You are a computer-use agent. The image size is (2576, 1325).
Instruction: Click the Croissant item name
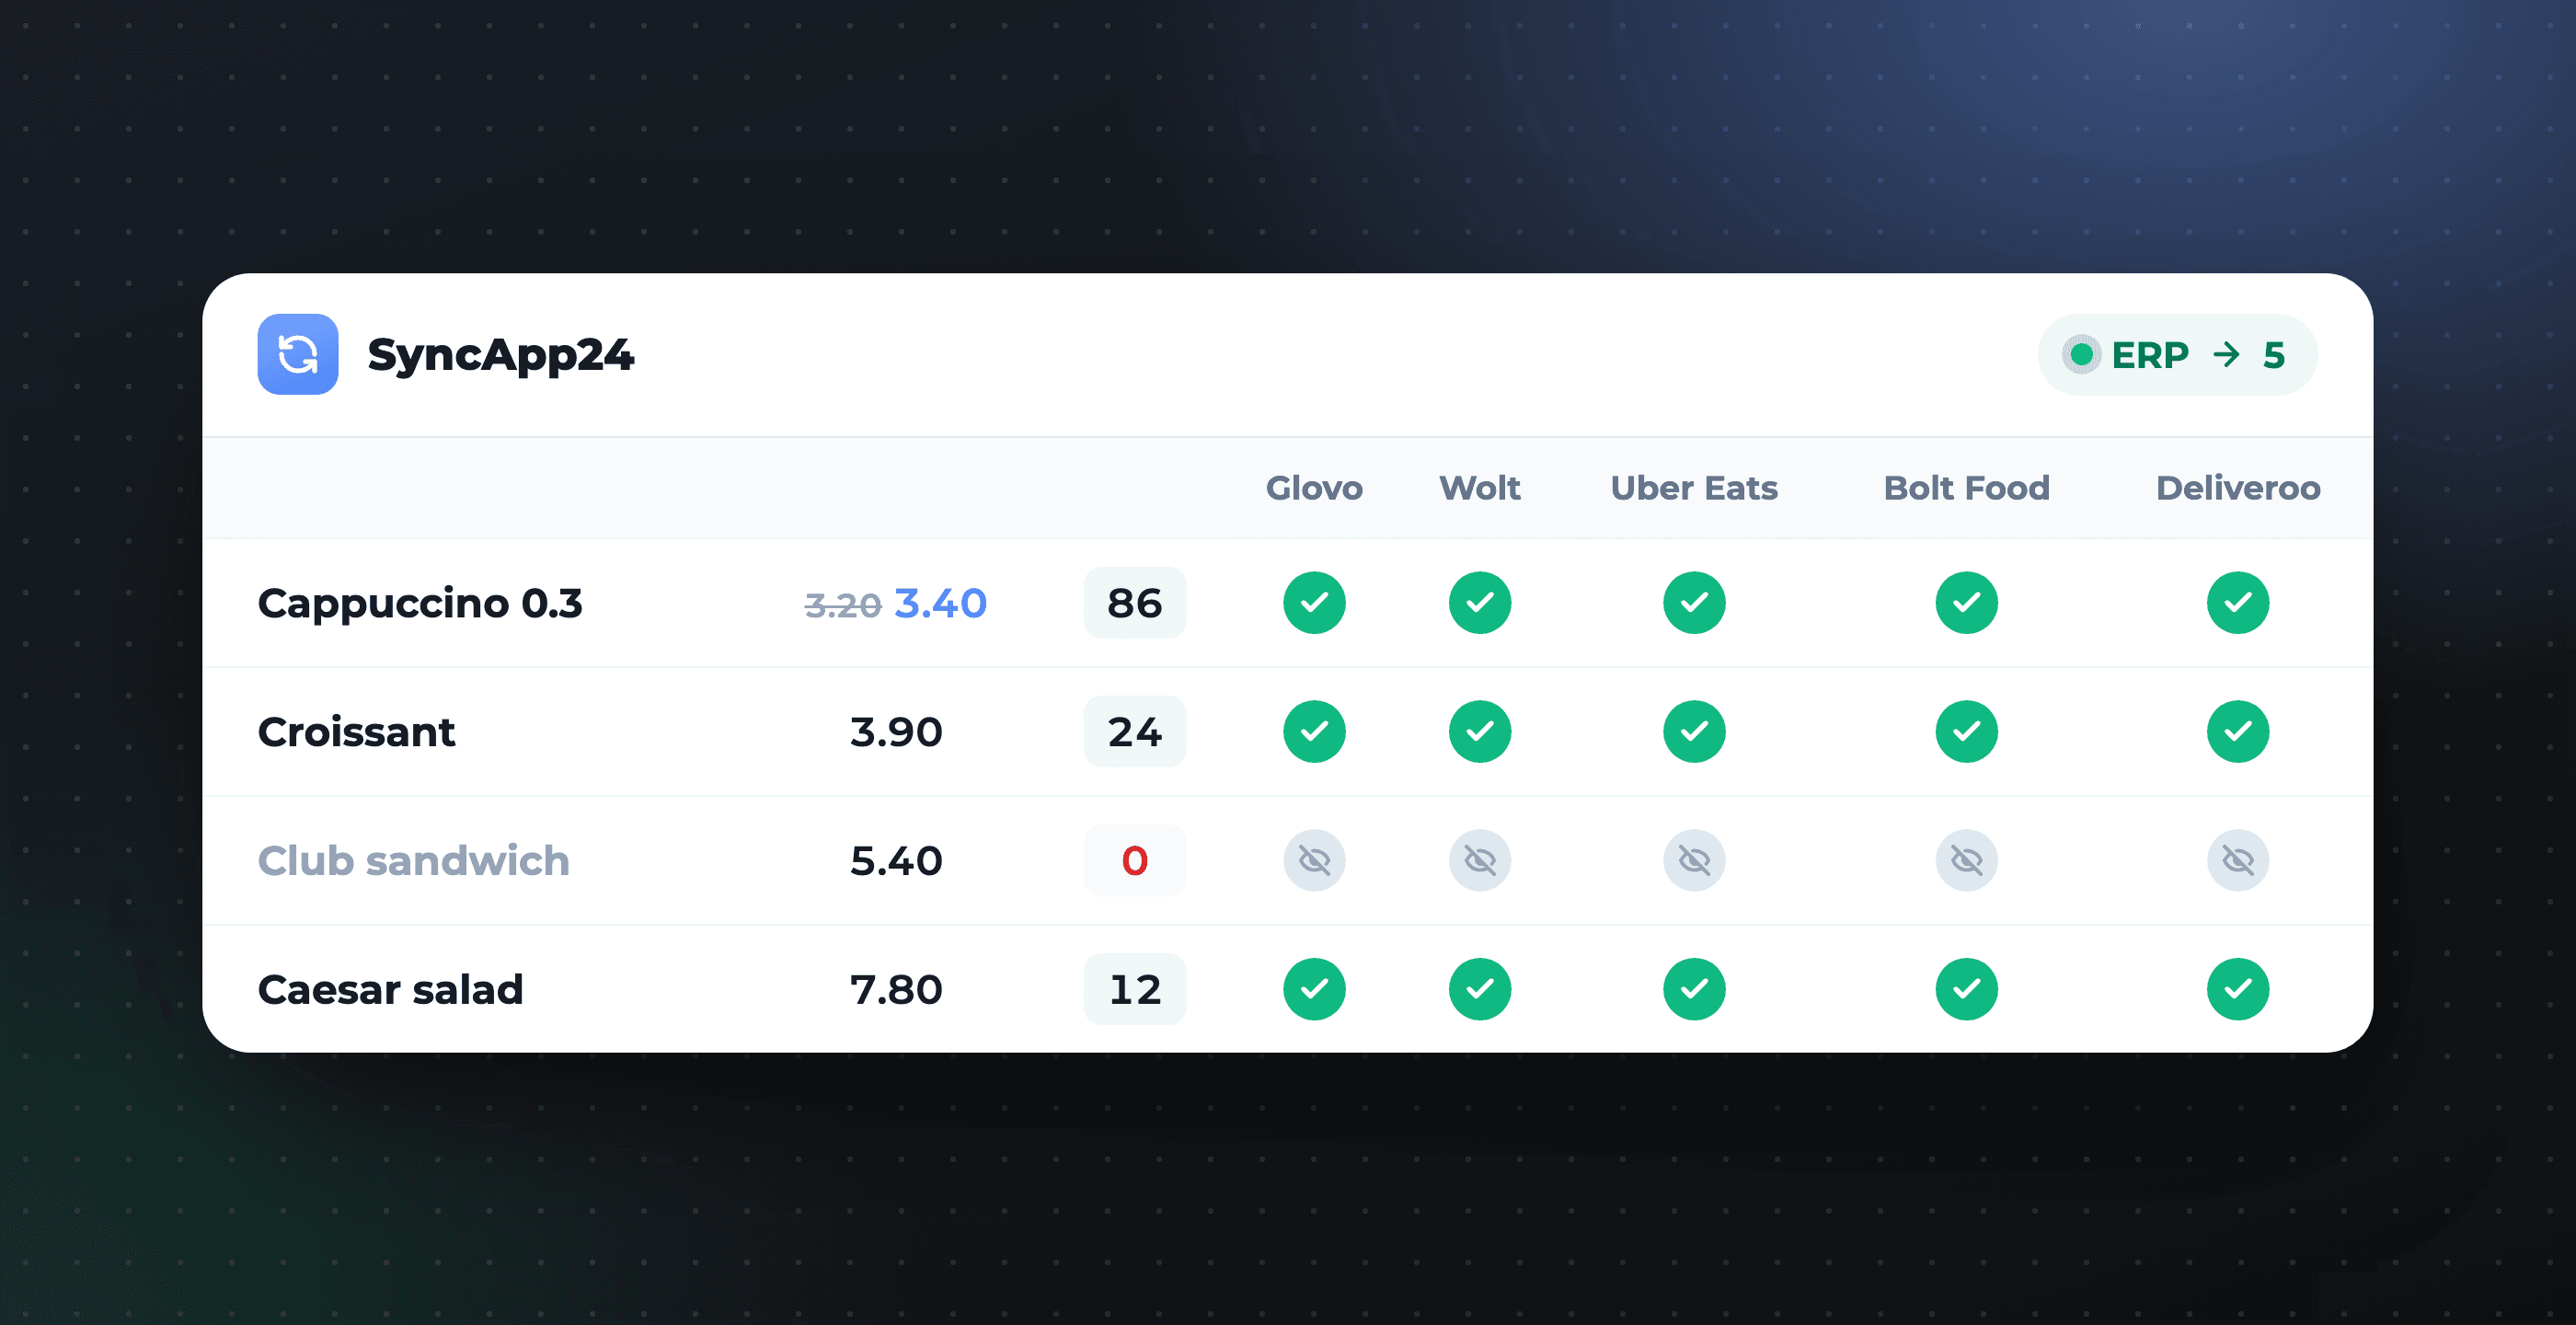356,732
